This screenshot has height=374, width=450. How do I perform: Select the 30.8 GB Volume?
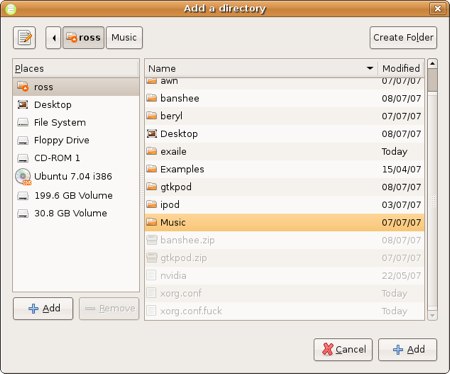76,213
